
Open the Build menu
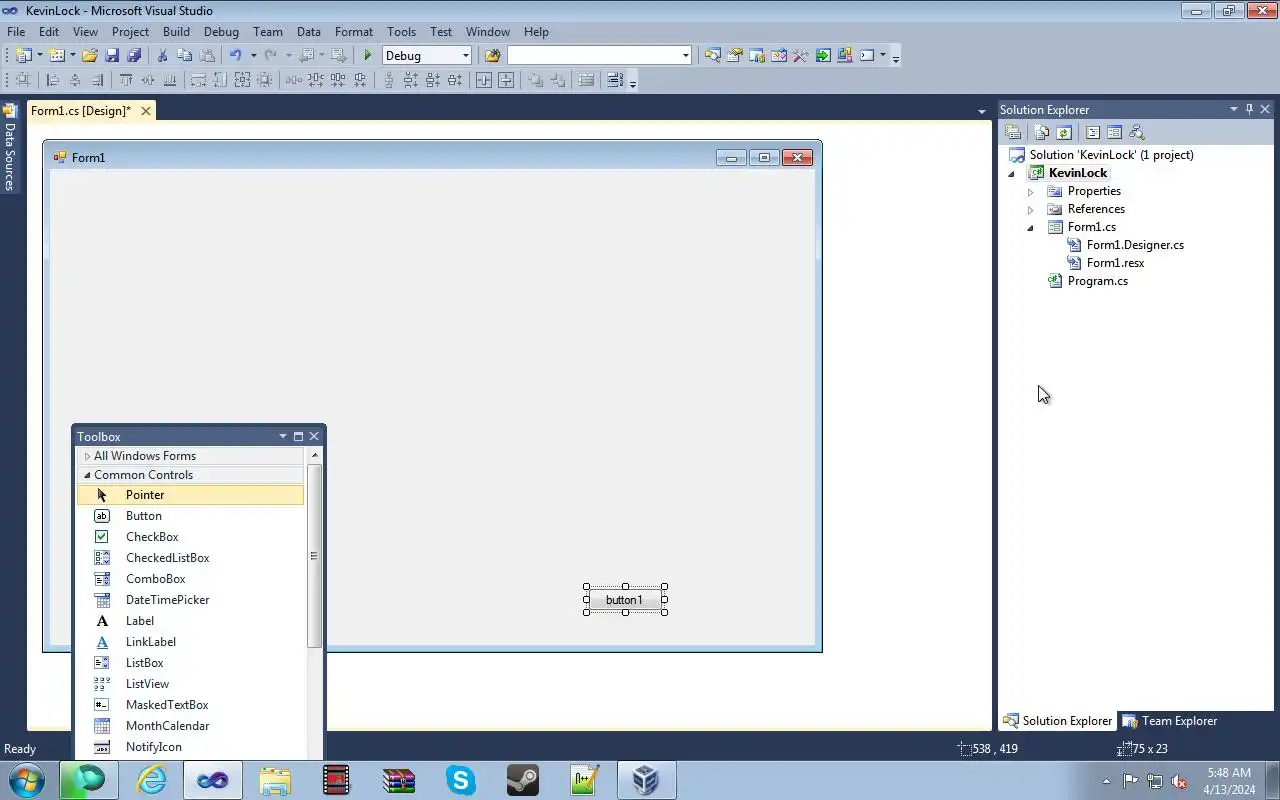176,32
